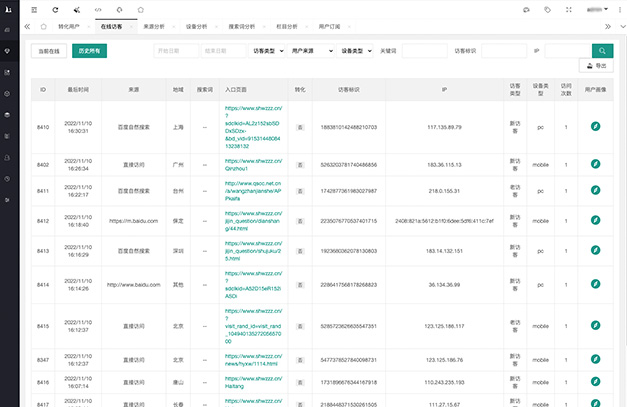The image size is (627, 407).
Task: Open the 访客类型 dropdown
Action: 266,50
